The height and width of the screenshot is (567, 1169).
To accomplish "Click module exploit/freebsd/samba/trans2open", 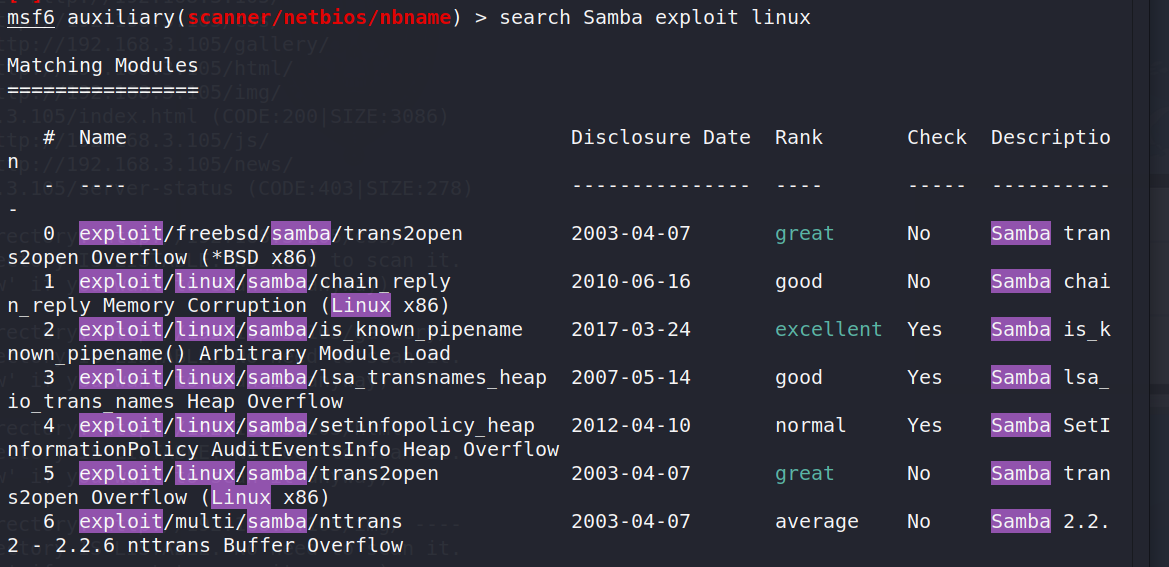I will point(271,233).
